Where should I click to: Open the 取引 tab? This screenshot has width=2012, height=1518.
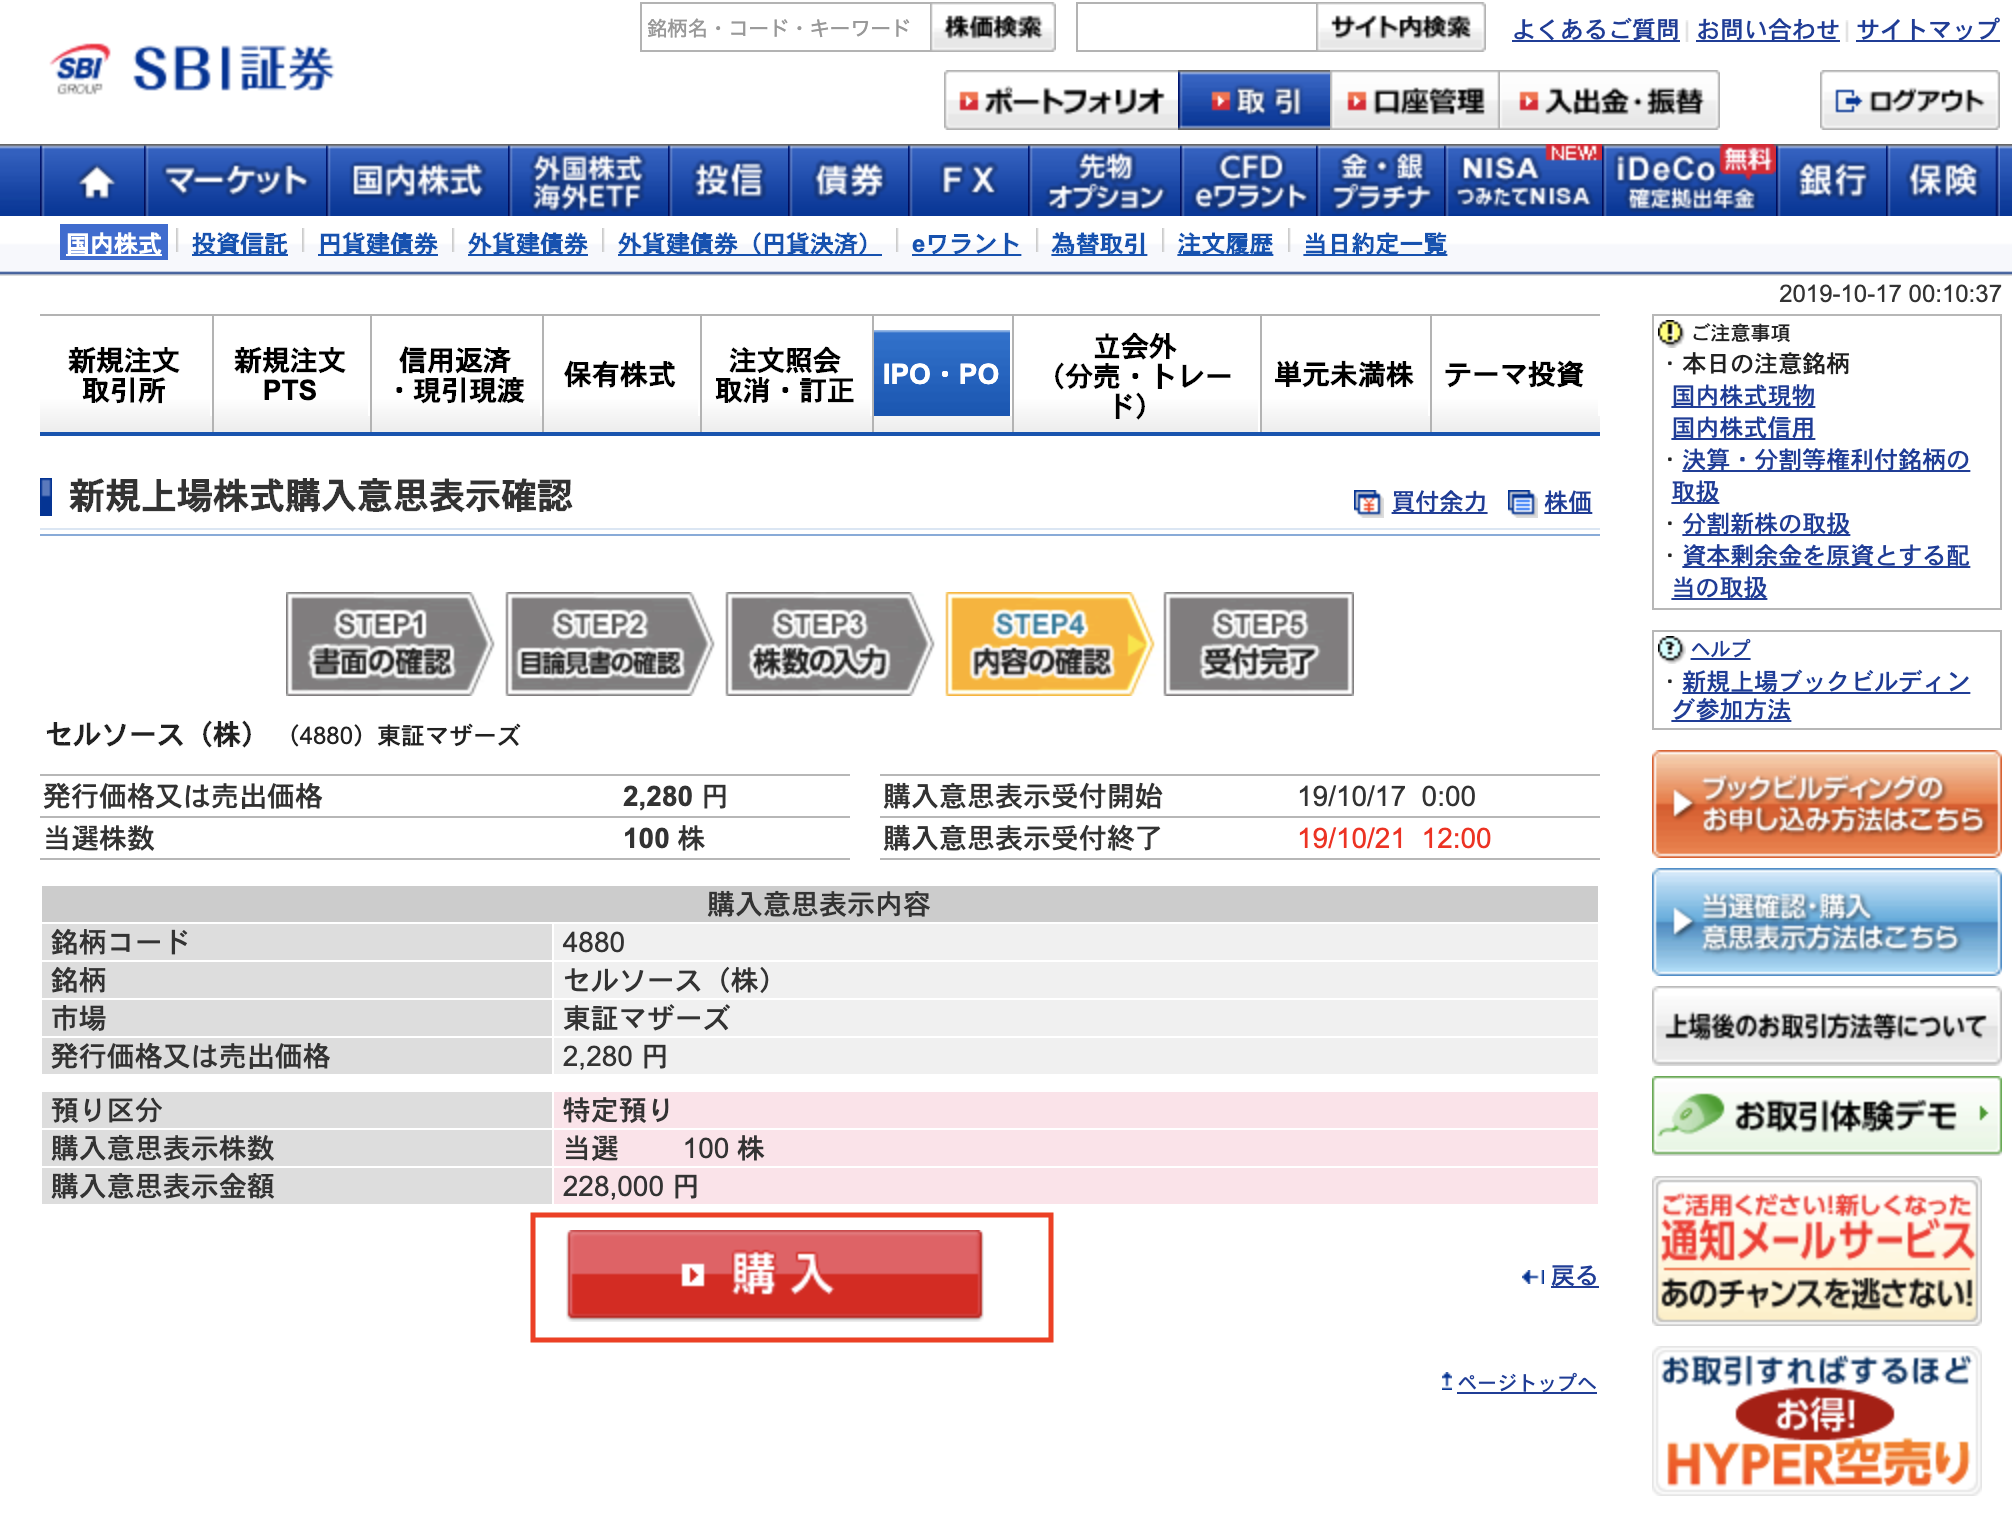[x=1255, y=100]
